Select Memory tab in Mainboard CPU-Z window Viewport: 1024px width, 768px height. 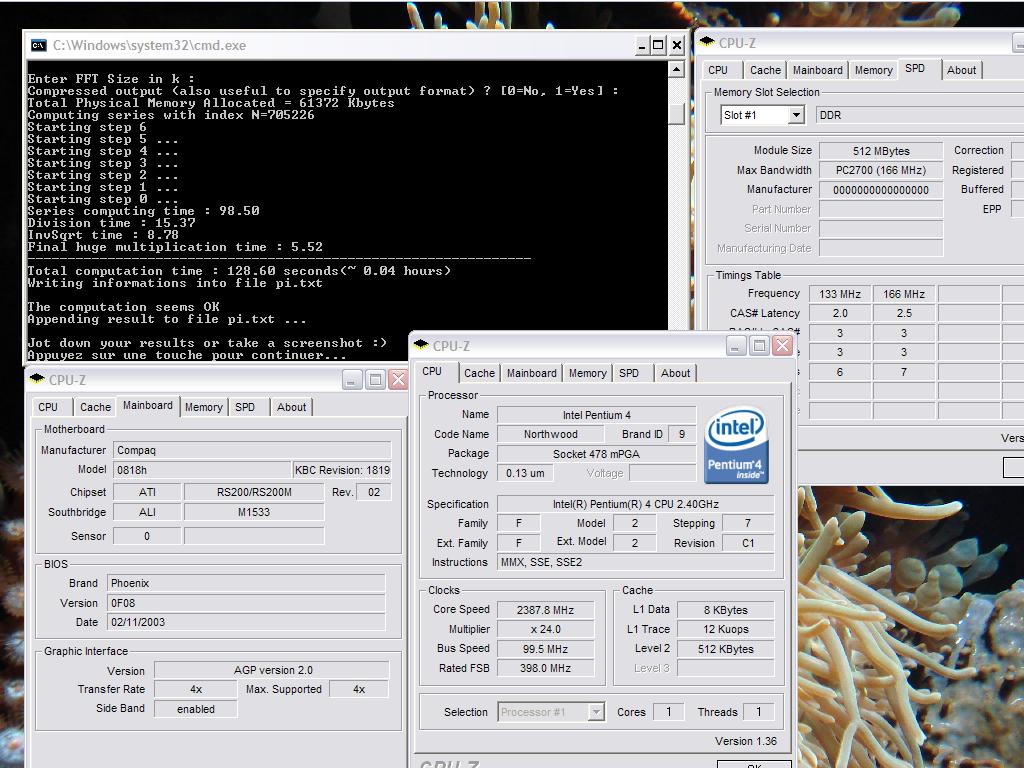point(204,407)
